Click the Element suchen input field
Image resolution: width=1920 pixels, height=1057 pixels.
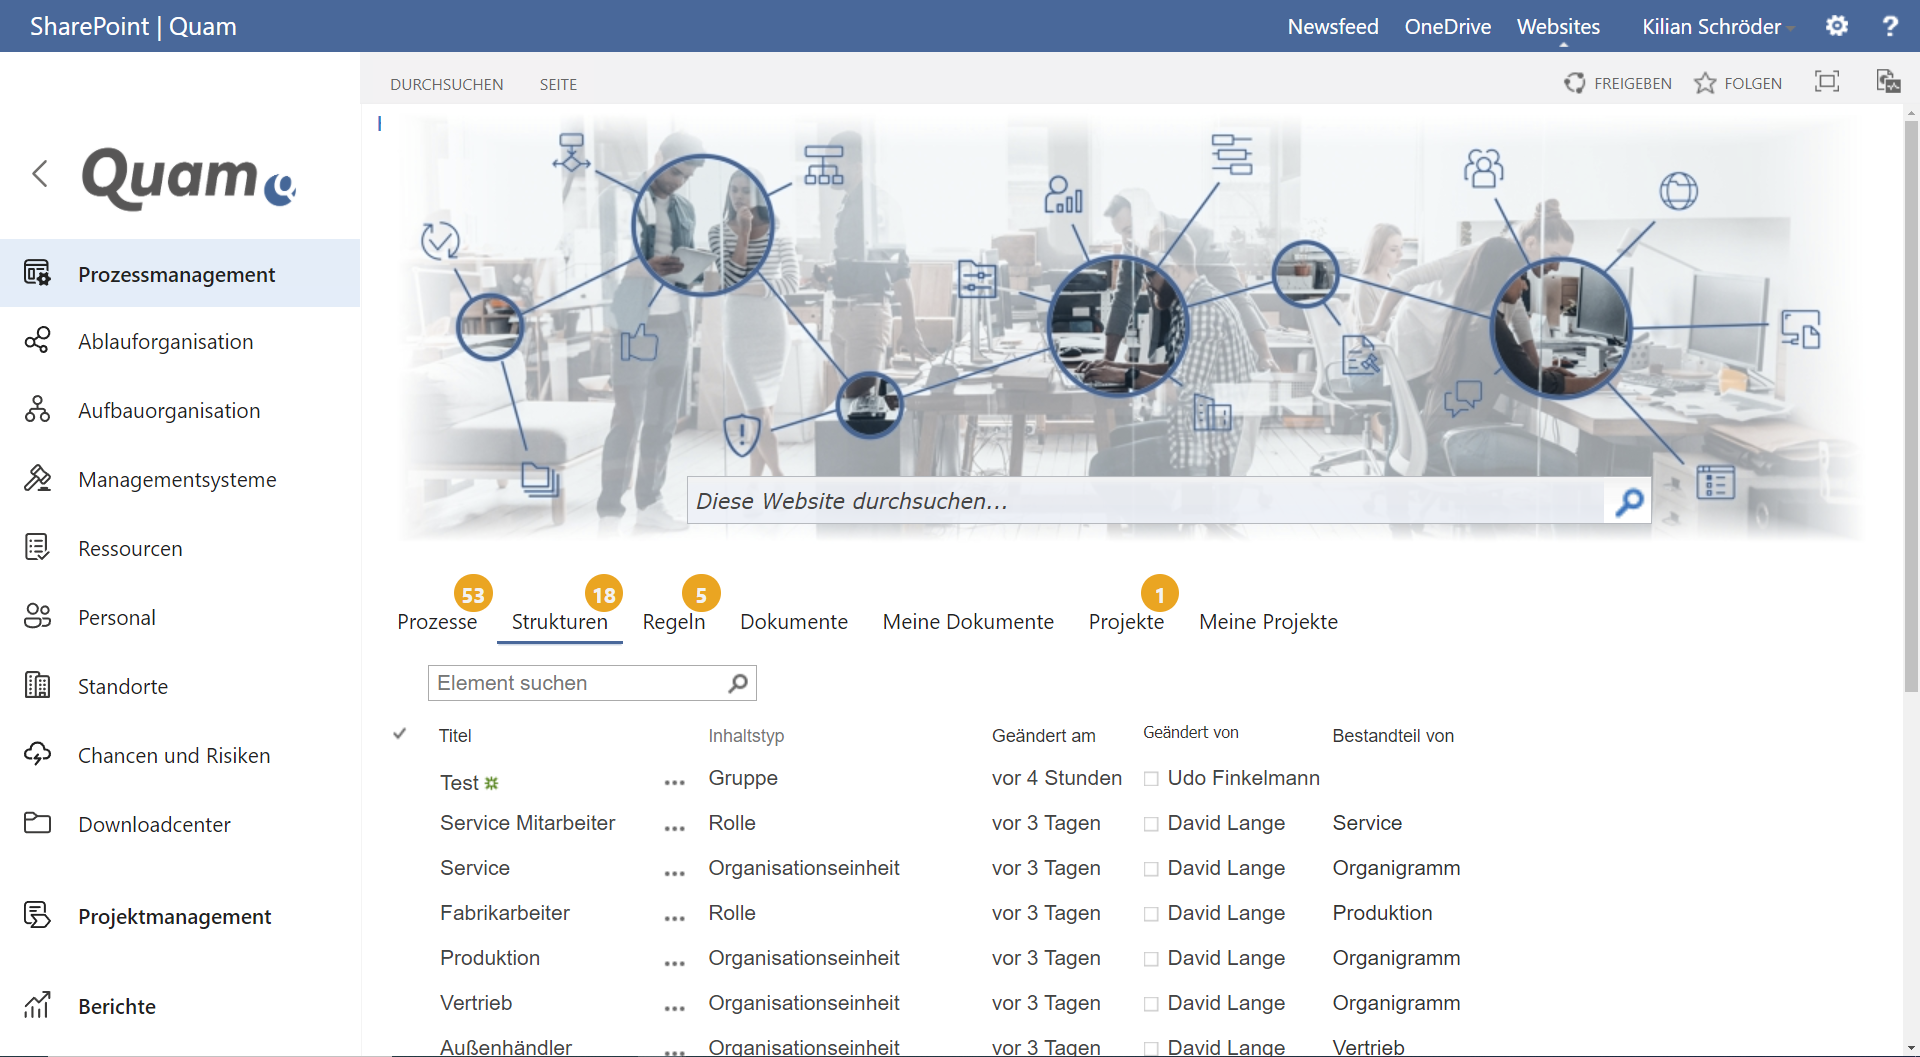(578, 683)
